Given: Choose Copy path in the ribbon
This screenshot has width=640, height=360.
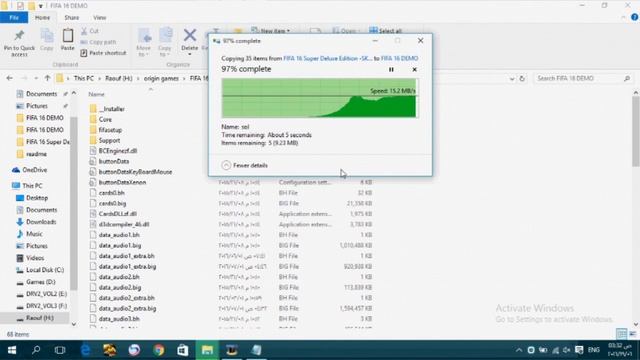Looking at the screenshot, I should pos(98,42).
